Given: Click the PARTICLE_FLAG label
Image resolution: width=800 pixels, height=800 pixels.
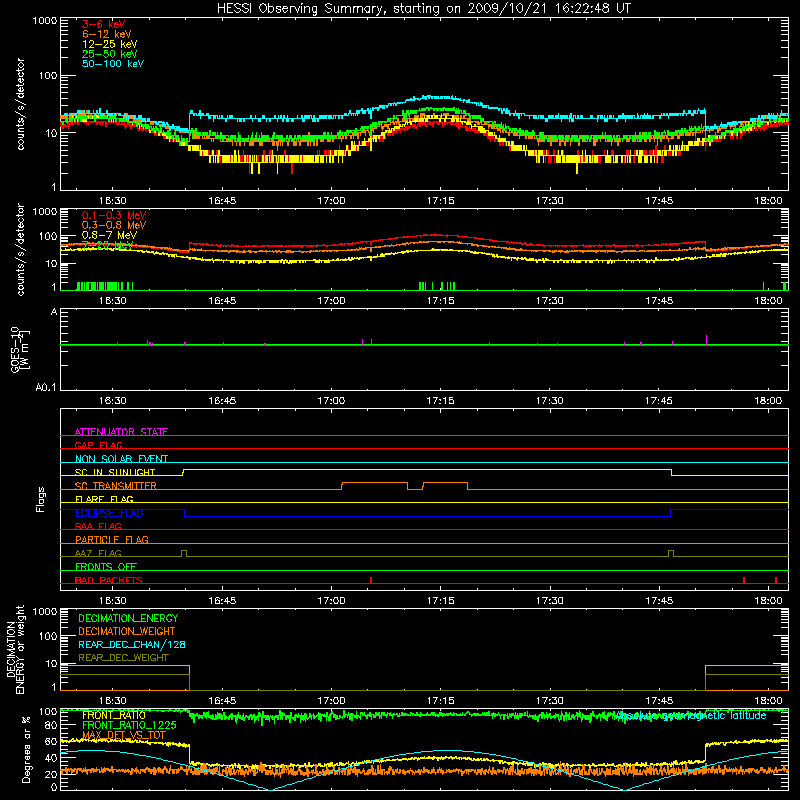Looking at the screenshot, I should click(112, 540).
